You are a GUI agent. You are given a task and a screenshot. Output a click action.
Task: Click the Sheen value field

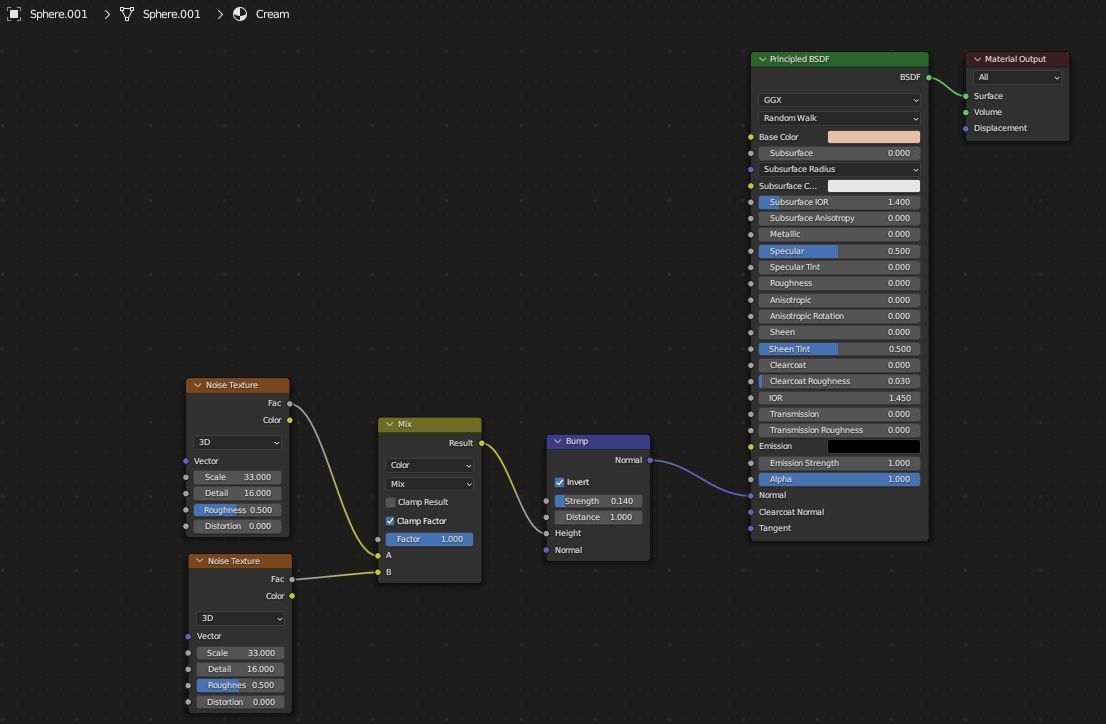[x=839, y=332]
